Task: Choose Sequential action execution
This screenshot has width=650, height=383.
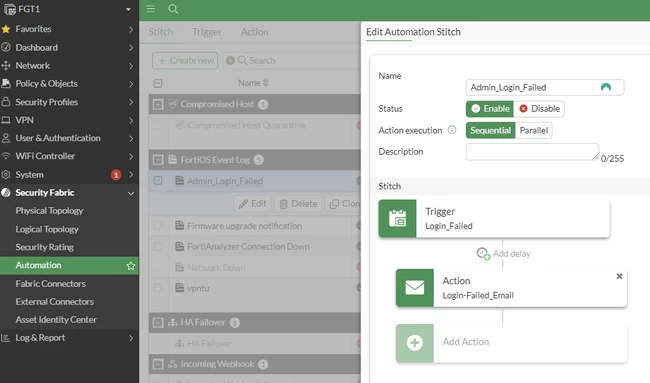Action: (x=490, y=130)
